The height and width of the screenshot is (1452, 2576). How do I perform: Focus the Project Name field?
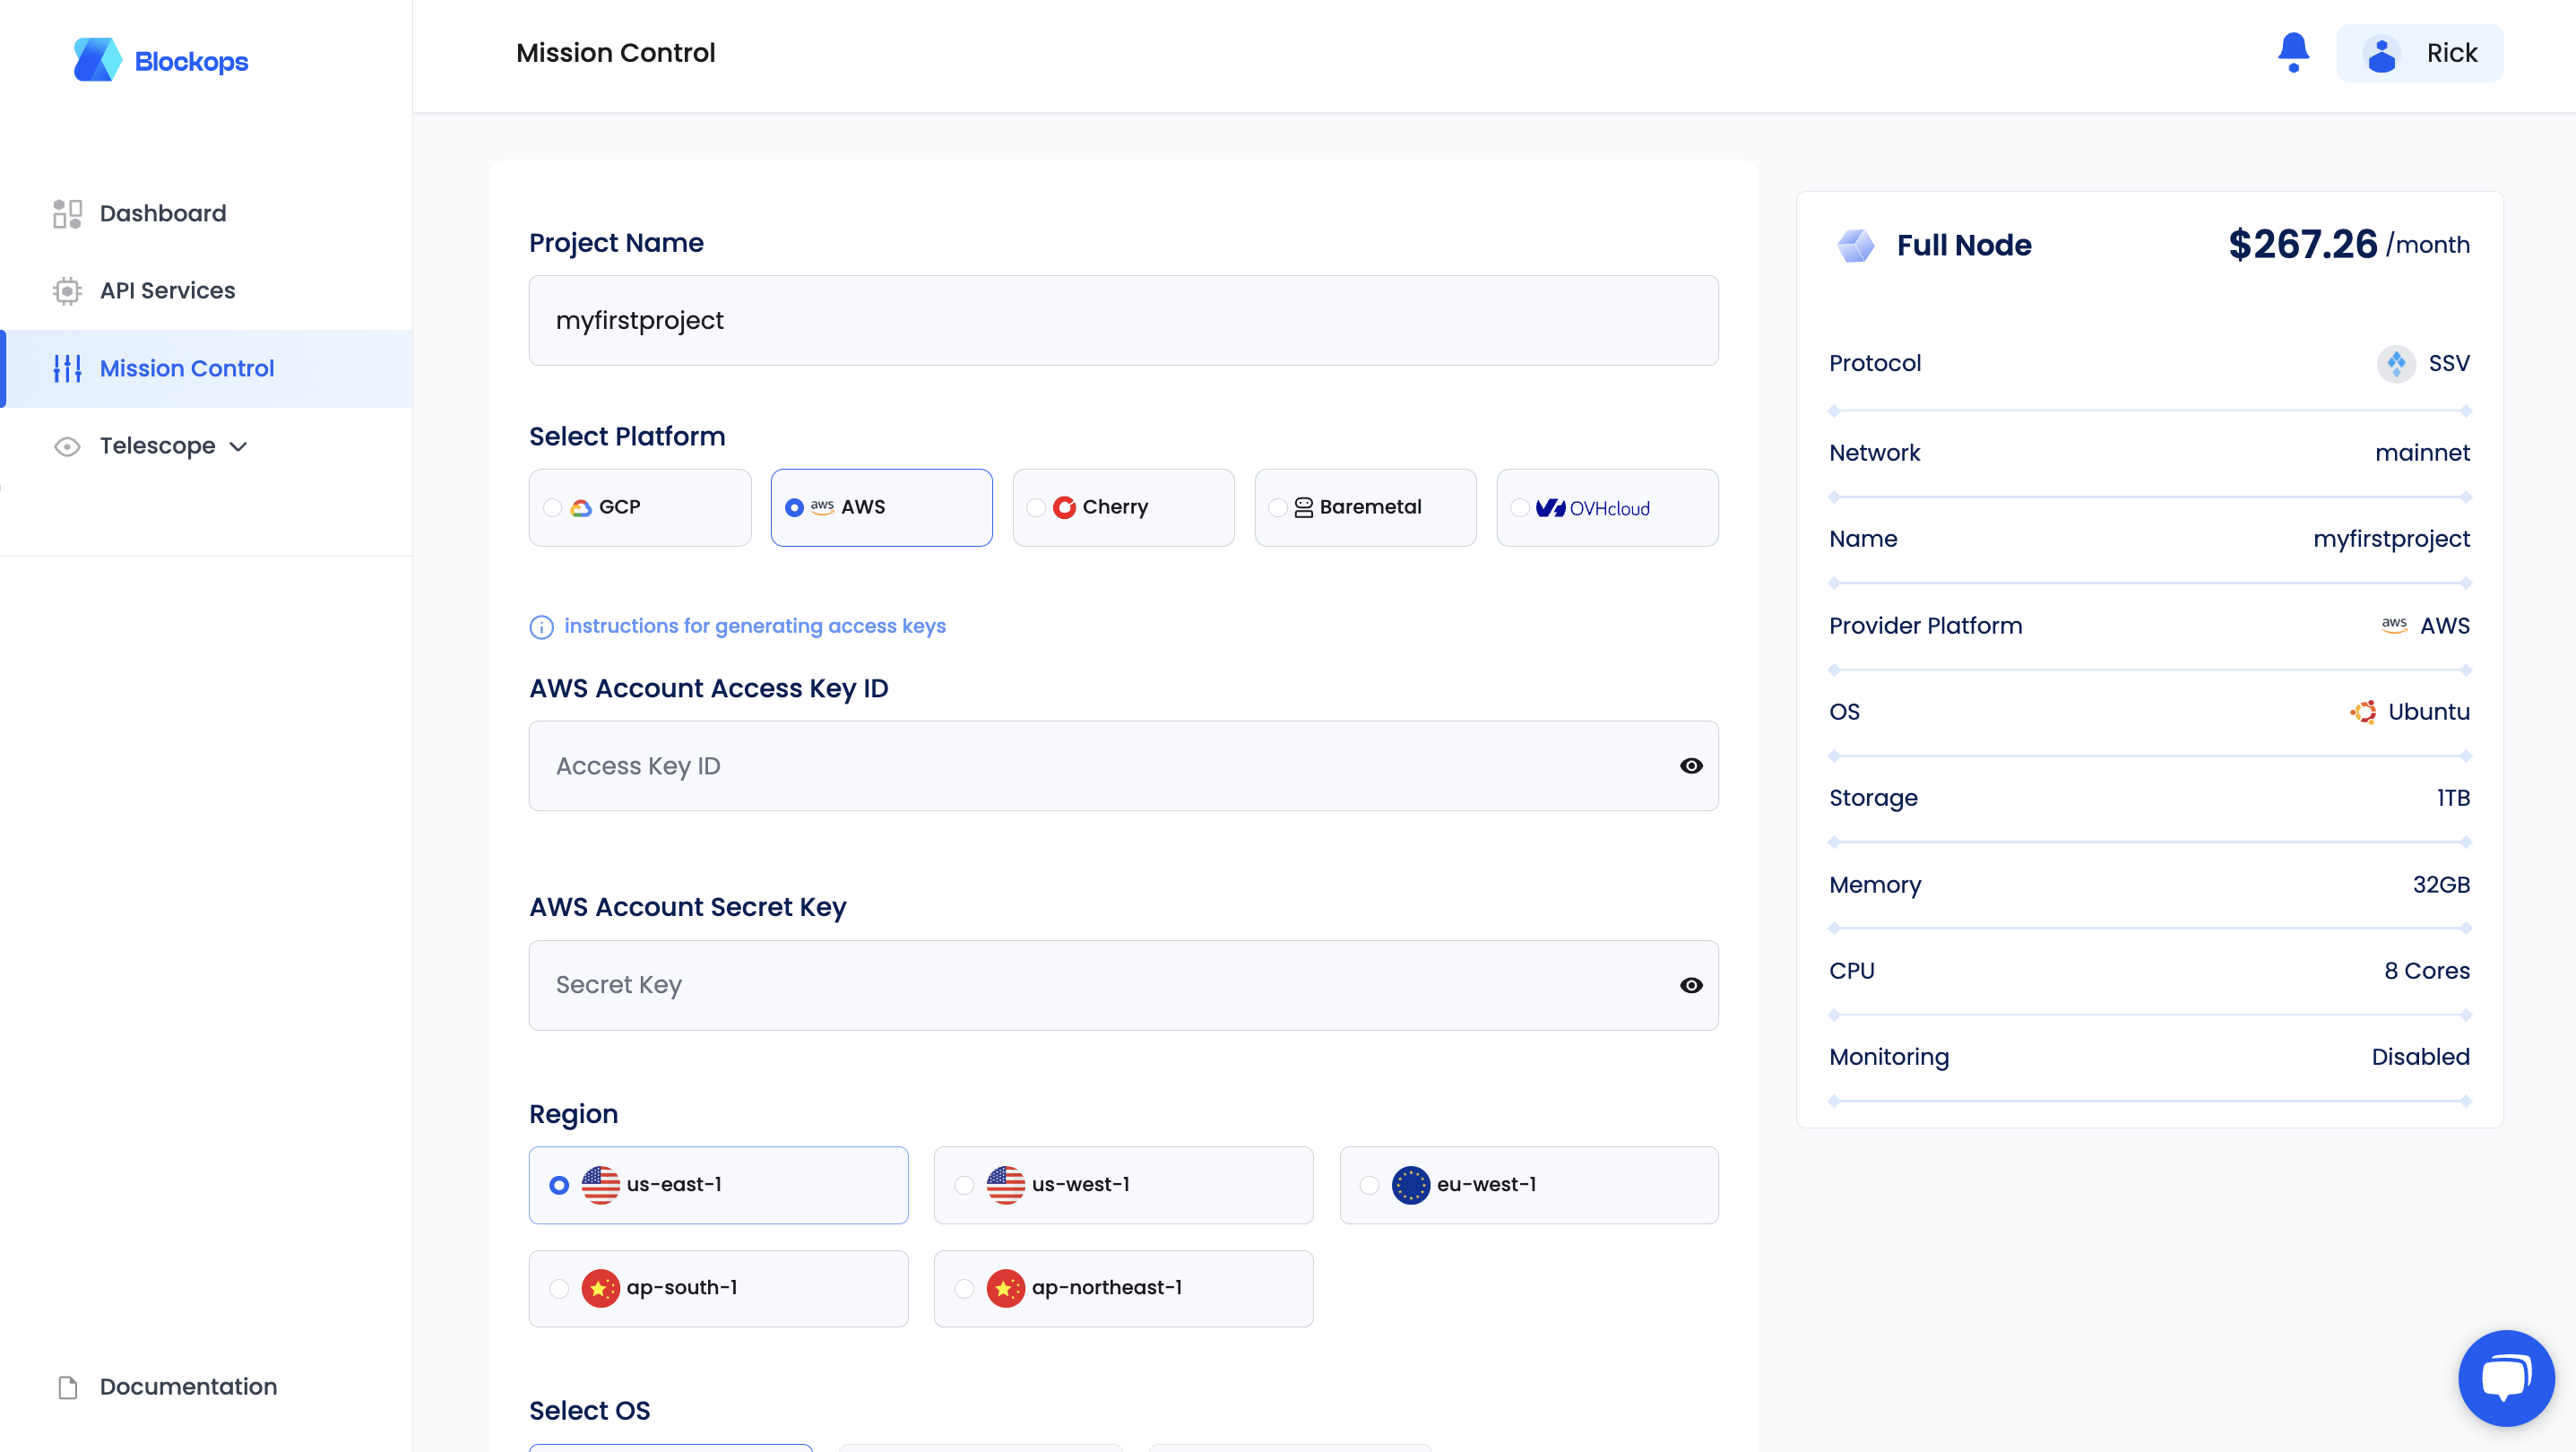tap(1123, 320)
